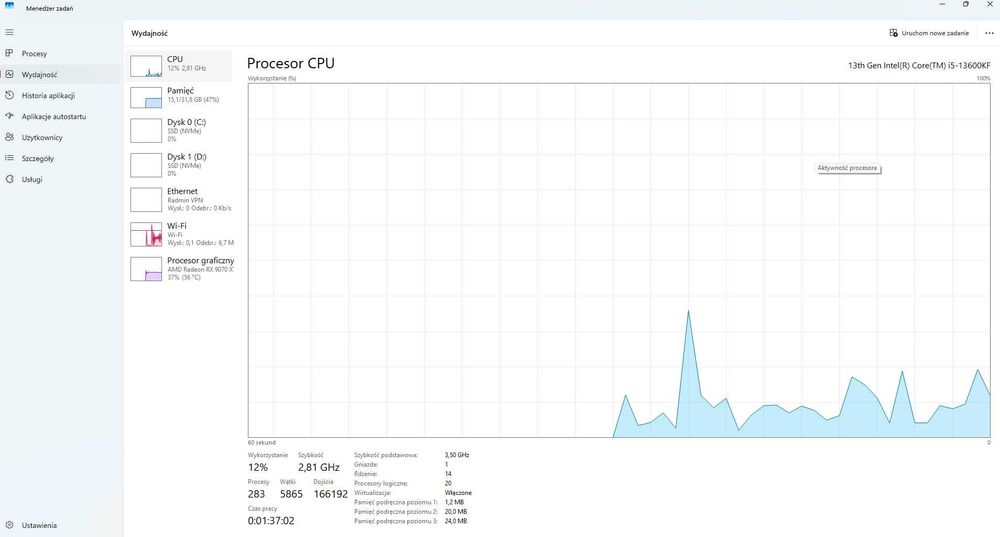Open the hamburger navigation menu
This screenshot has height=537, width=1000.
tap(10, 32)
